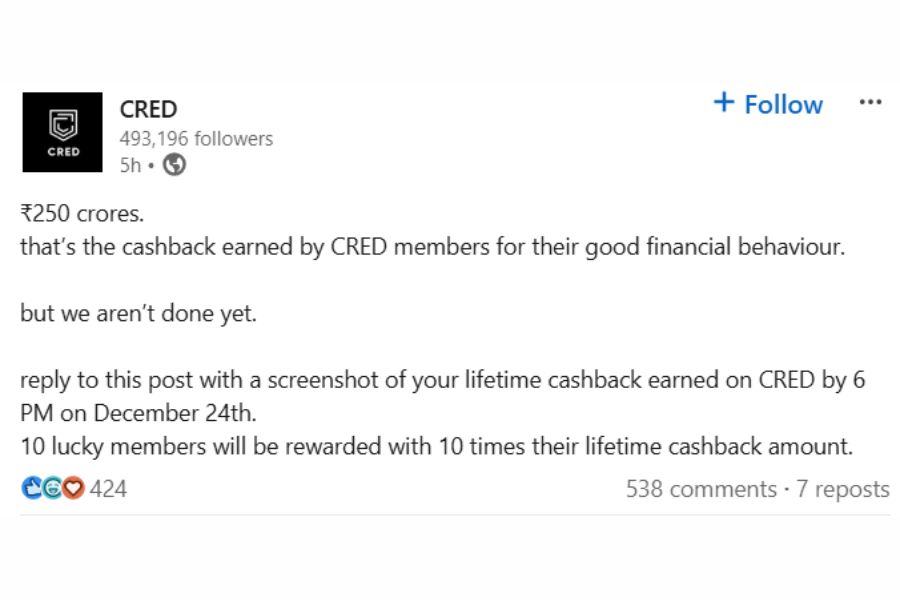Screen dimensions: 900x600
Task: Click the plus sign beside Follow
Action: pyautogui.click(x=724, y=103)
